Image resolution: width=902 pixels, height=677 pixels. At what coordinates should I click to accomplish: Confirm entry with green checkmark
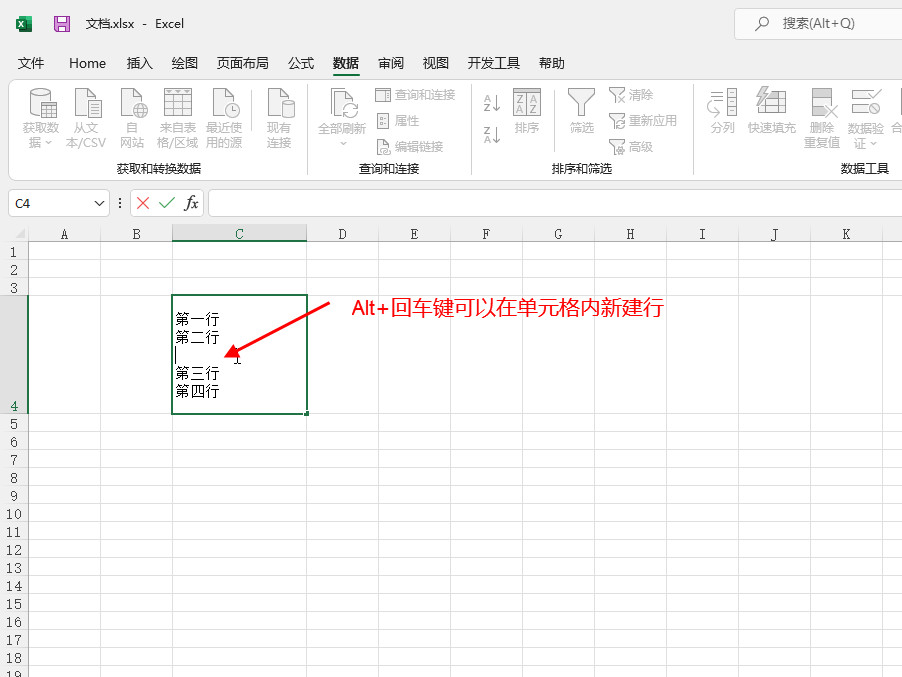[x=167, y=203]
